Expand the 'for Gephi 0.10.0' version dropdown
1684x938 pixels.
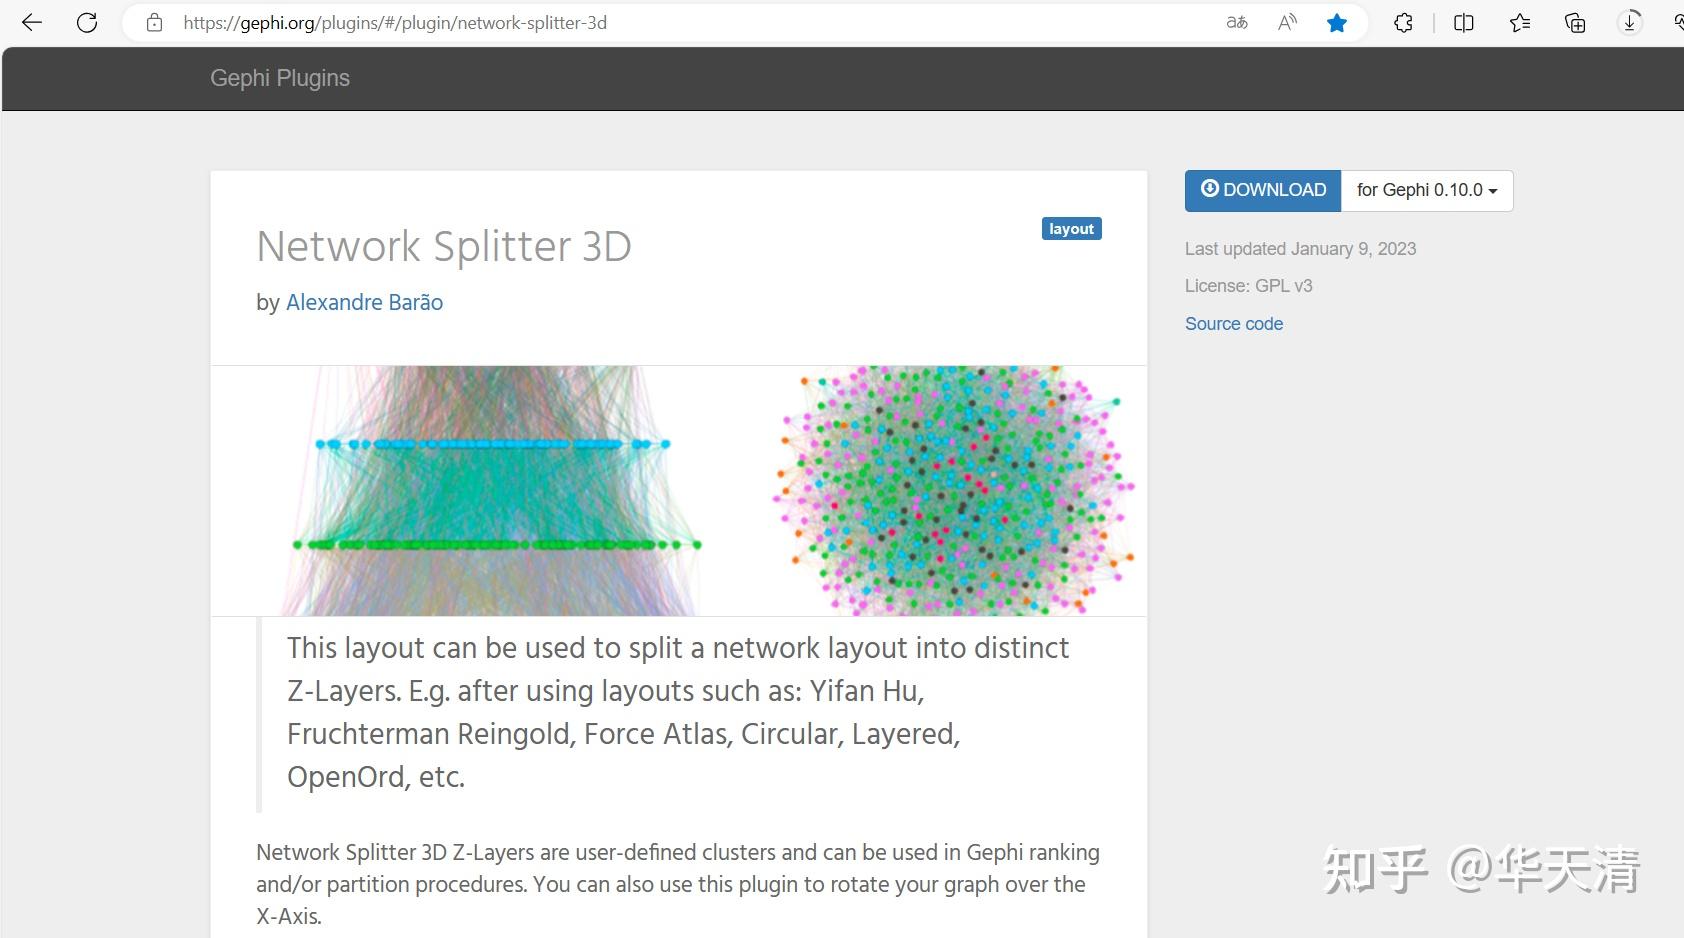(x=1427, y=191)
